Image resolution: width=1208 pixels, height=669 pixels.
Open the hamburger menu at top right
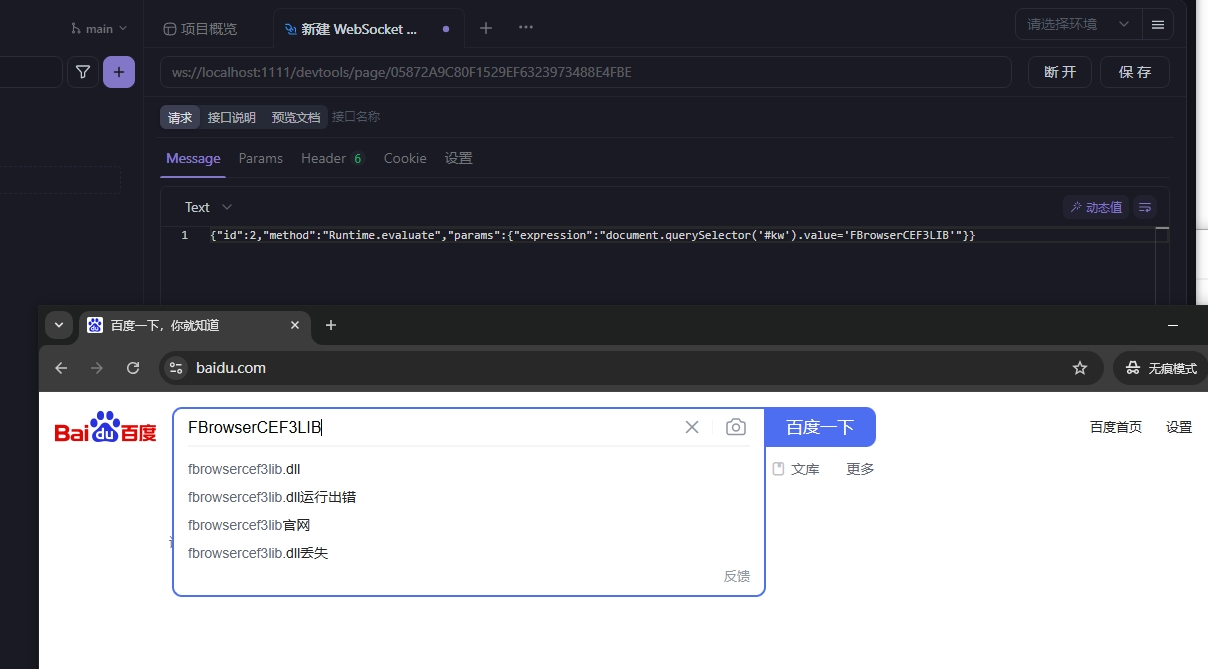tap(1157, 23)
